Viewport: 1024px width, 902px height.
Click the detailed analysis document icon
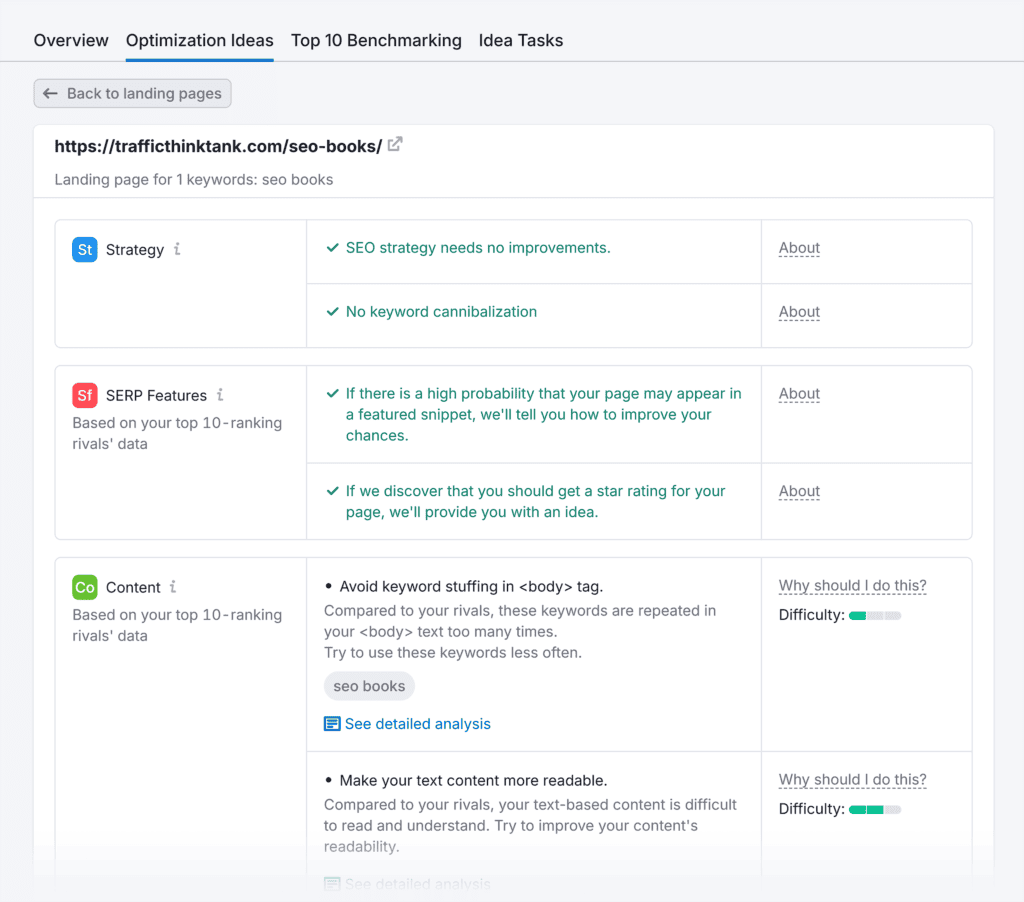click(332, 724)
